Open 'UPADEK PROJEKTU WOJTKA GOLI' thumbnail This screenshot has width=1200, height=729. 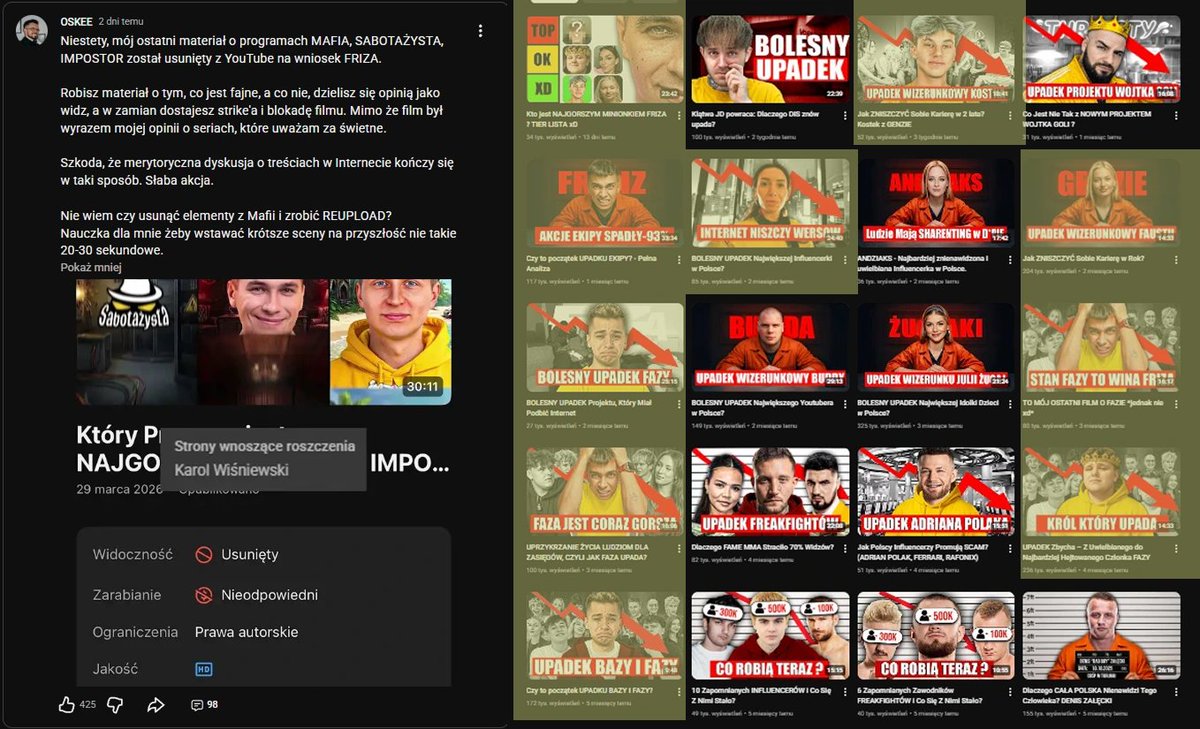point(1102,59)
